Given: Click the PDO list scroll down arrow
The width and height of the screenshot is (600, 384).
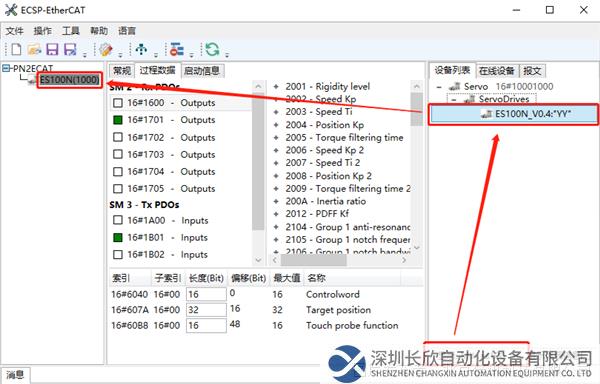Looking at the screenshot, I should click(258, 260).
